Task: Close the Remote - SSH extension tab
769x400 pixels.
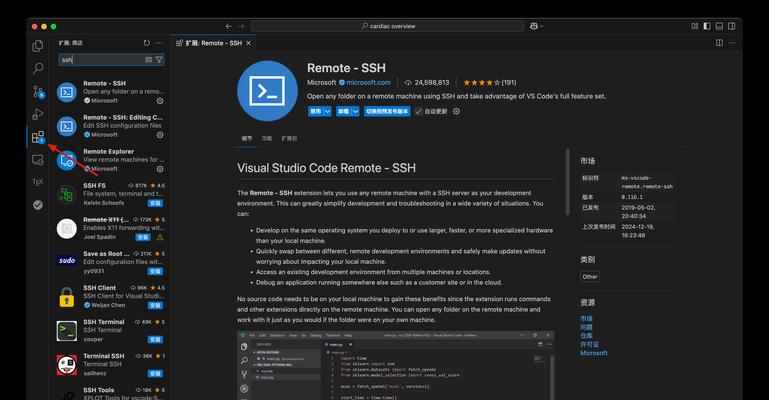Action: click(249, 43)
